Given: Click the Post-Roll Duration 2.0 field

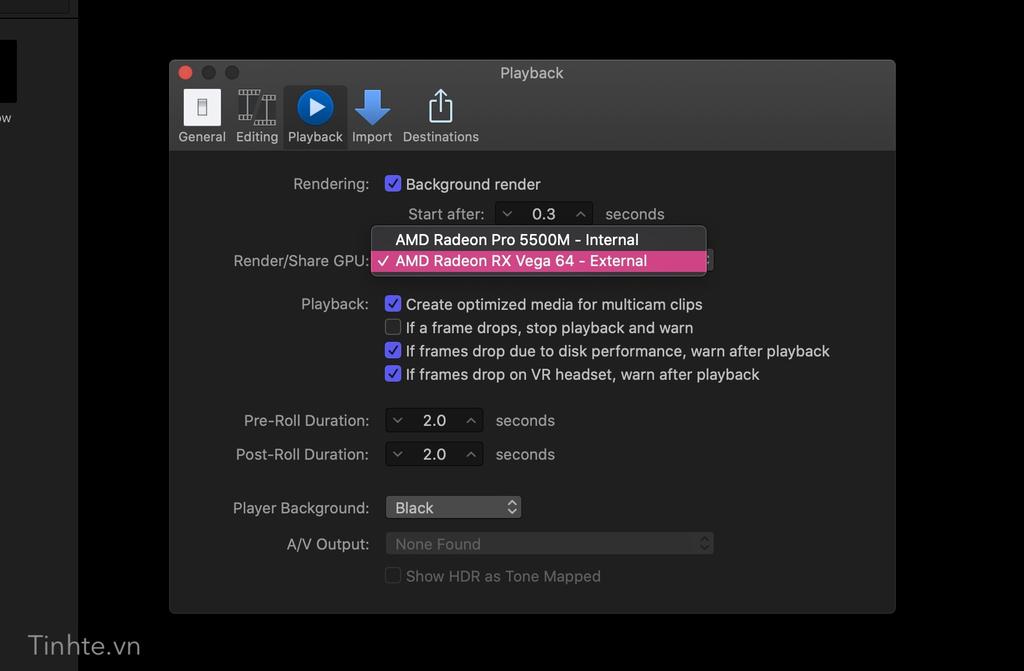Looking at the screenshot, I should click(434, 454).
